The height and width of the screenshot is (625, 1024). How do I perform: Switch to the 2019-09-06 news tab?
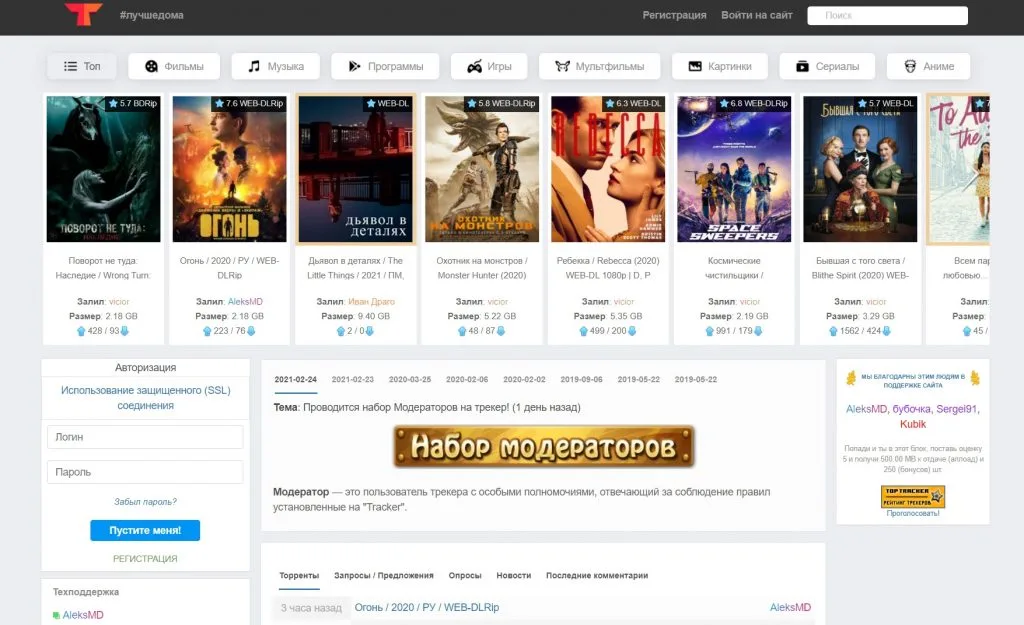[x=581, y=379]
